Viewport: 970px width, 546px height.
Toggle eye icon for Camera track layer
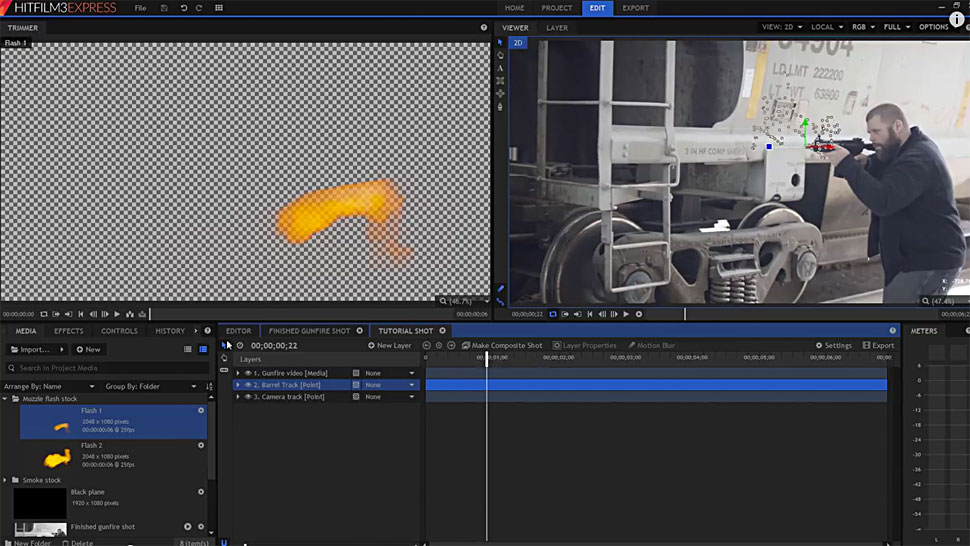point(248,397)
